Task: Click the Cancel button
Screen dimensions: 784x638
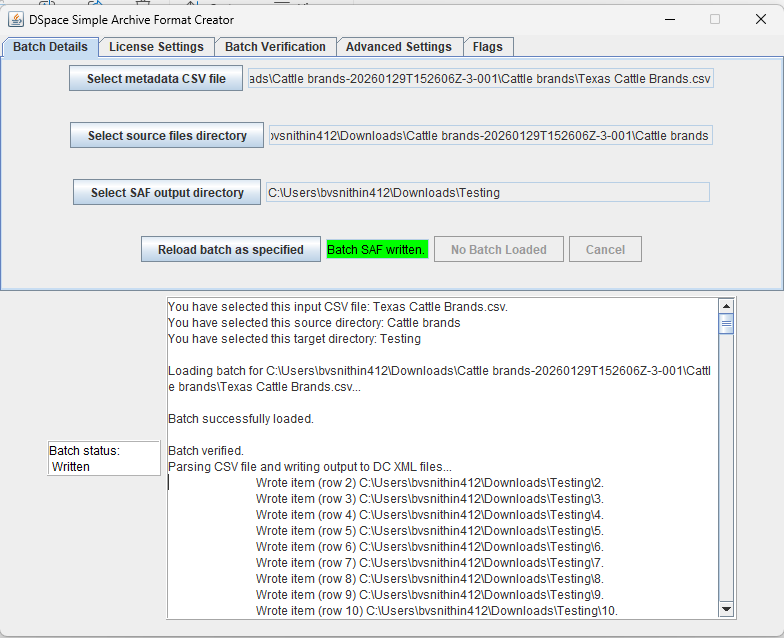Action: pos(605,249)
